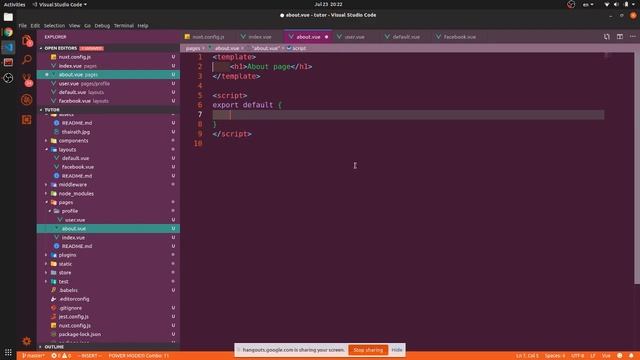Open package-lock.json in file tree
The height and width of the screenshot is (360, 640).
click(79, 334)
